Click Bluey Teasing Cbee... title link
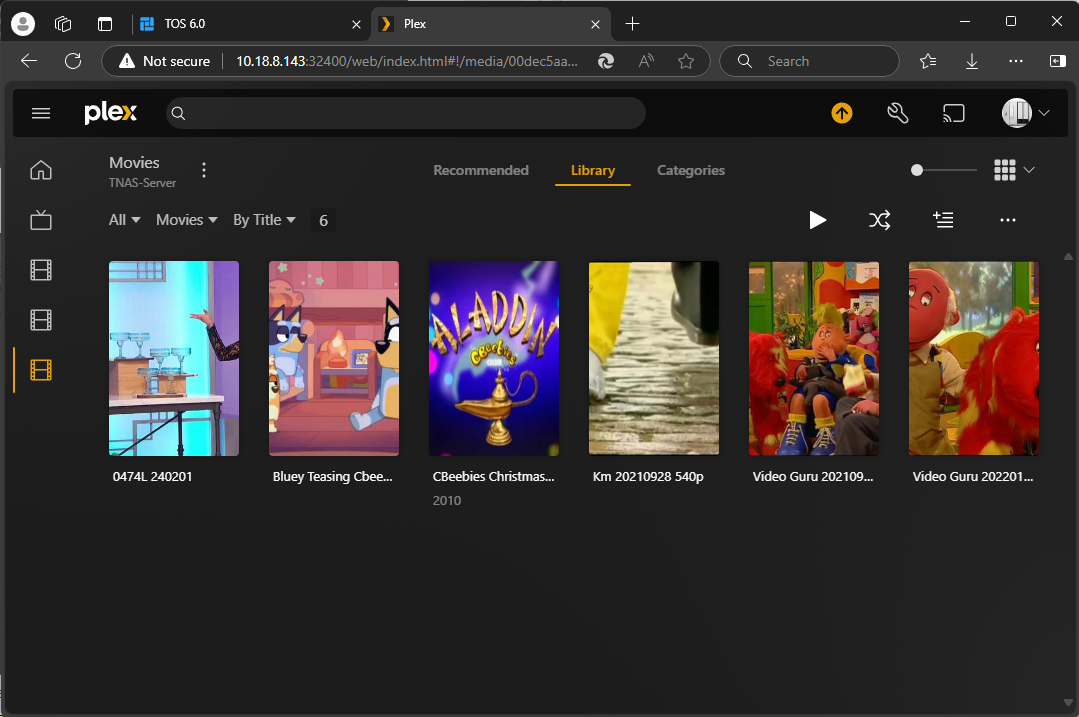This screenshot has width=1079, height=717. click(332, 476)
